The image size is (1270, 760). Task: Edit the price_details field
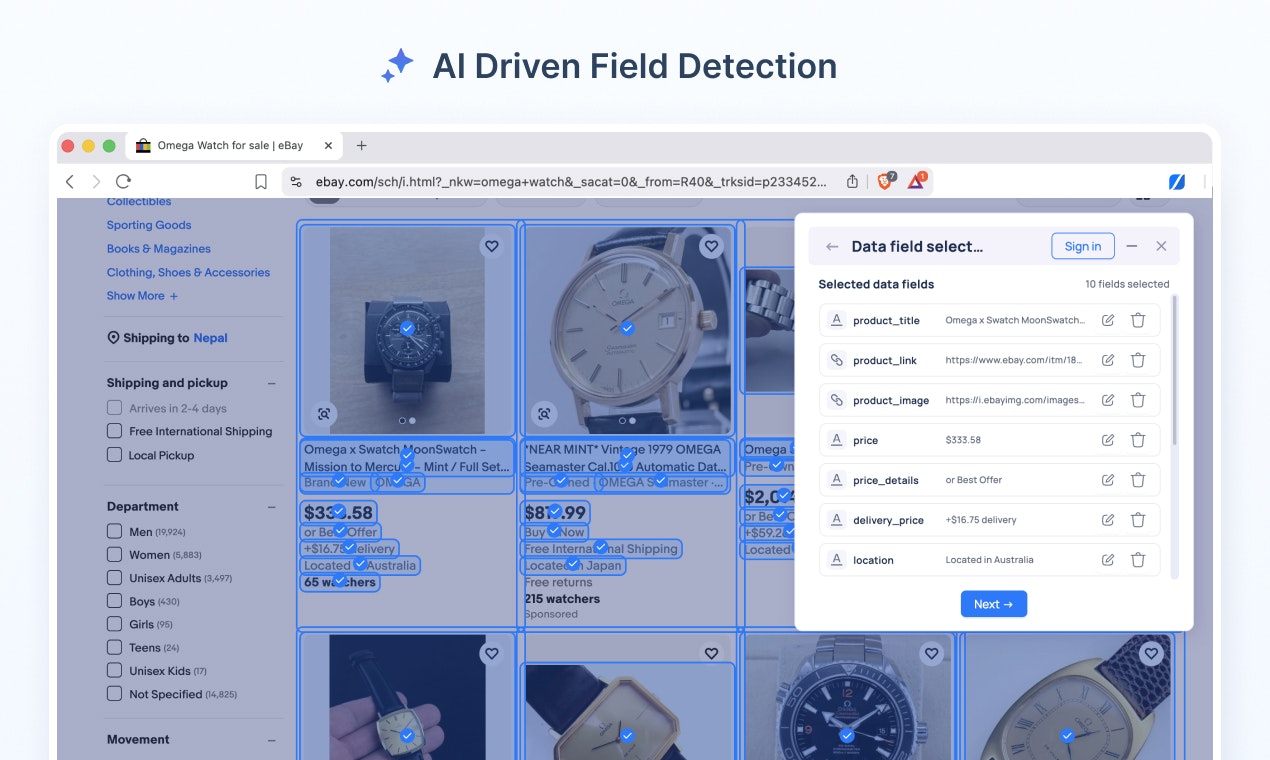(x=1108, y=480)
